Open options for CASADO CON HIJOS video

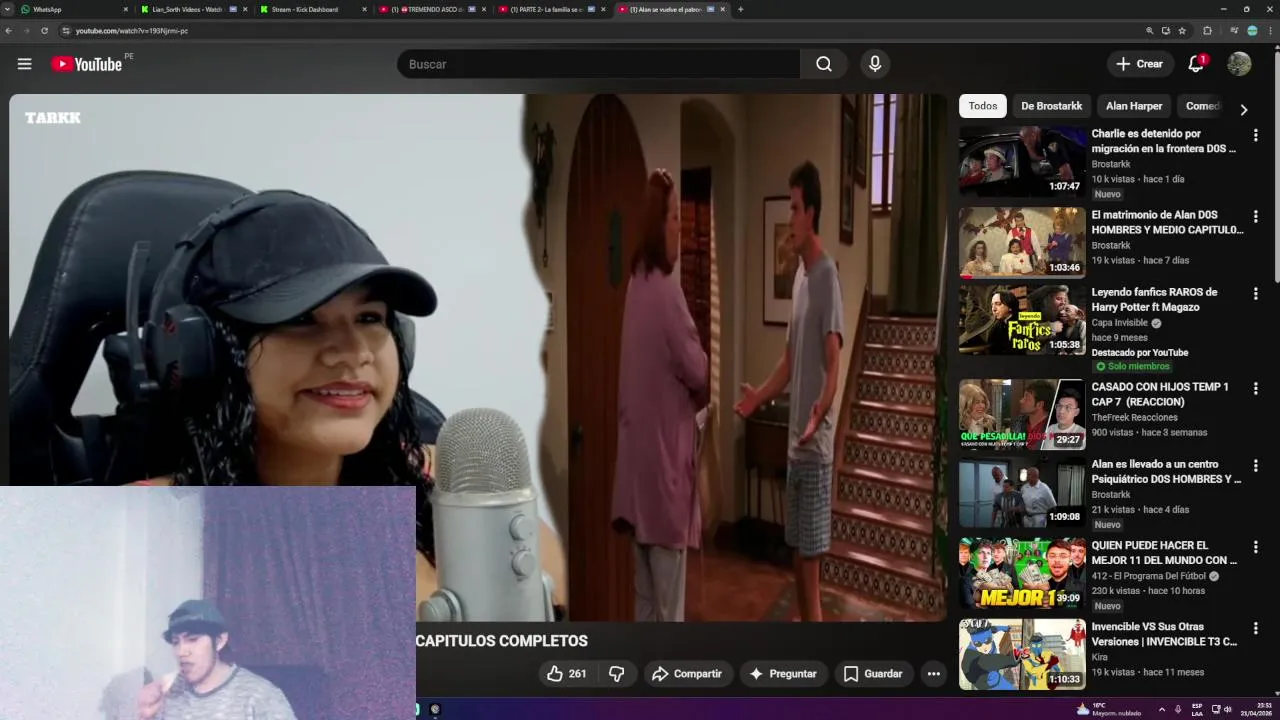1255,388
